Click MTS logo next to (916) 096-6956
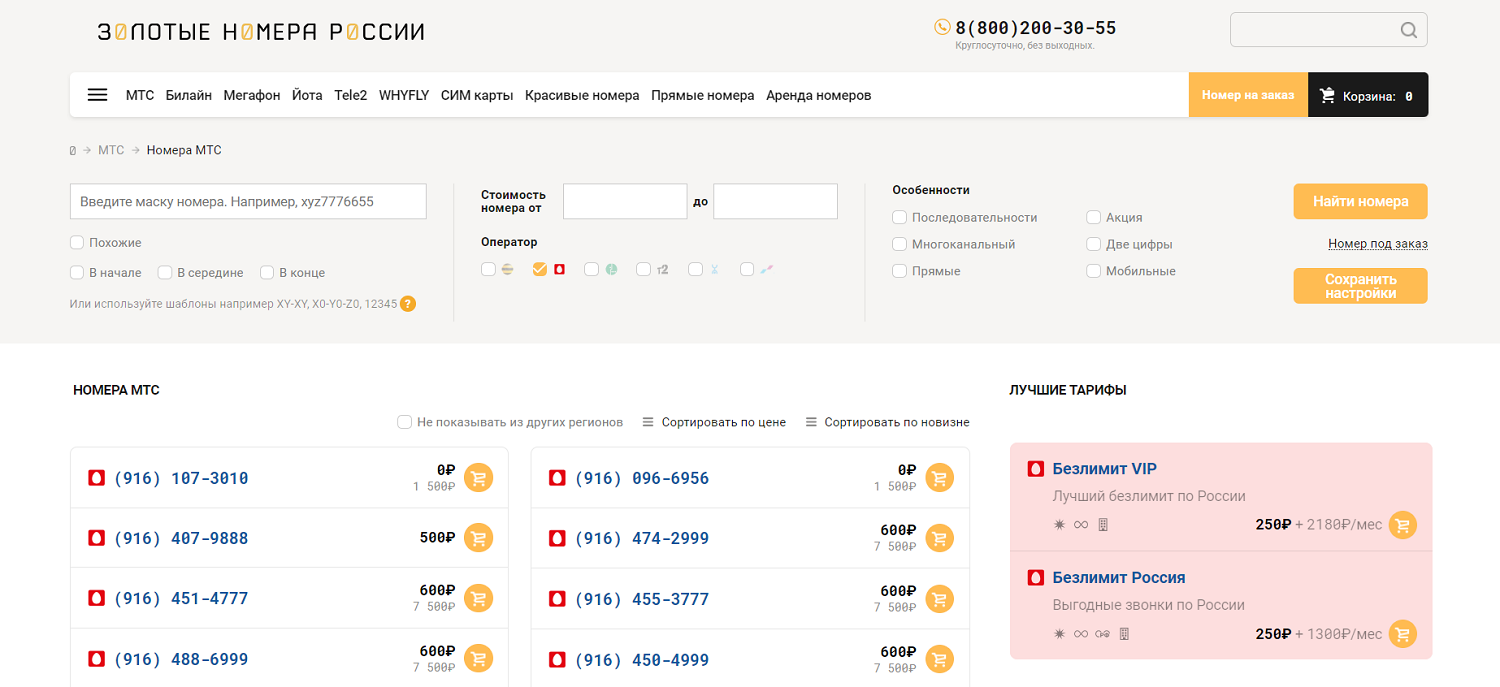1500x687 pixels. point(557,478)
